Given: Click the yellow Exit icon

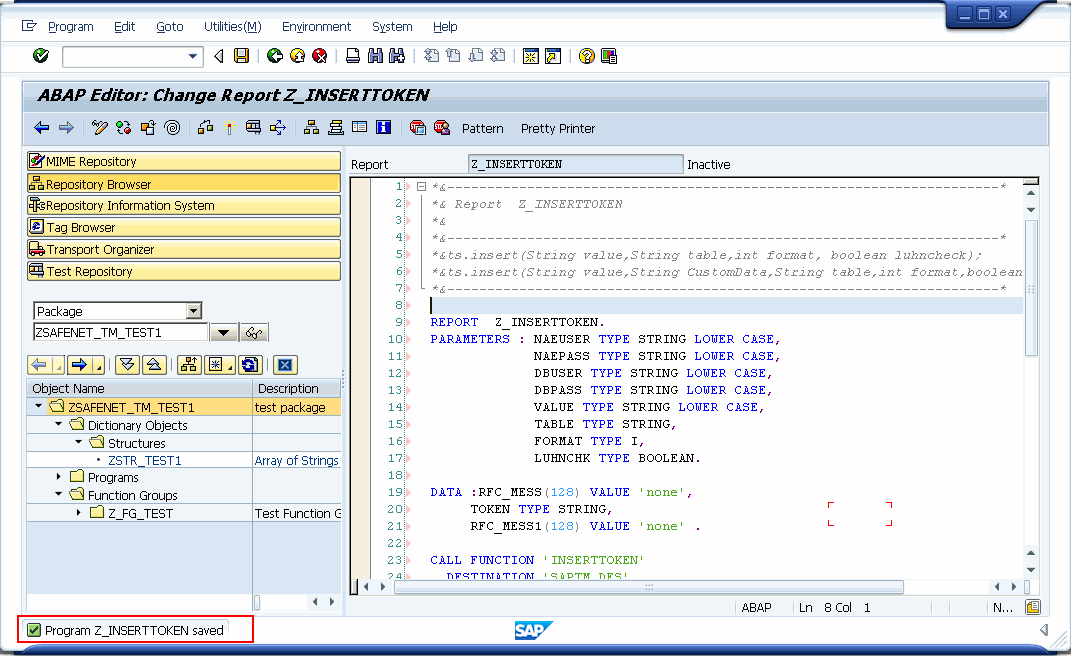Looking at the screenshot, I should [297, 55].
